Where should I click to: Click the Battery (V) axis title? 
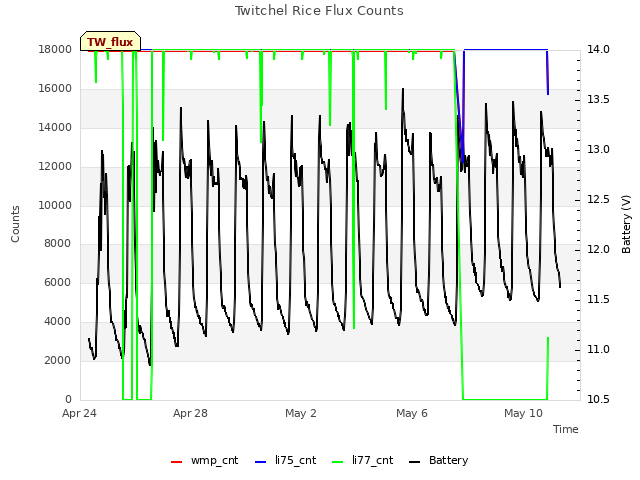[626, 224]
